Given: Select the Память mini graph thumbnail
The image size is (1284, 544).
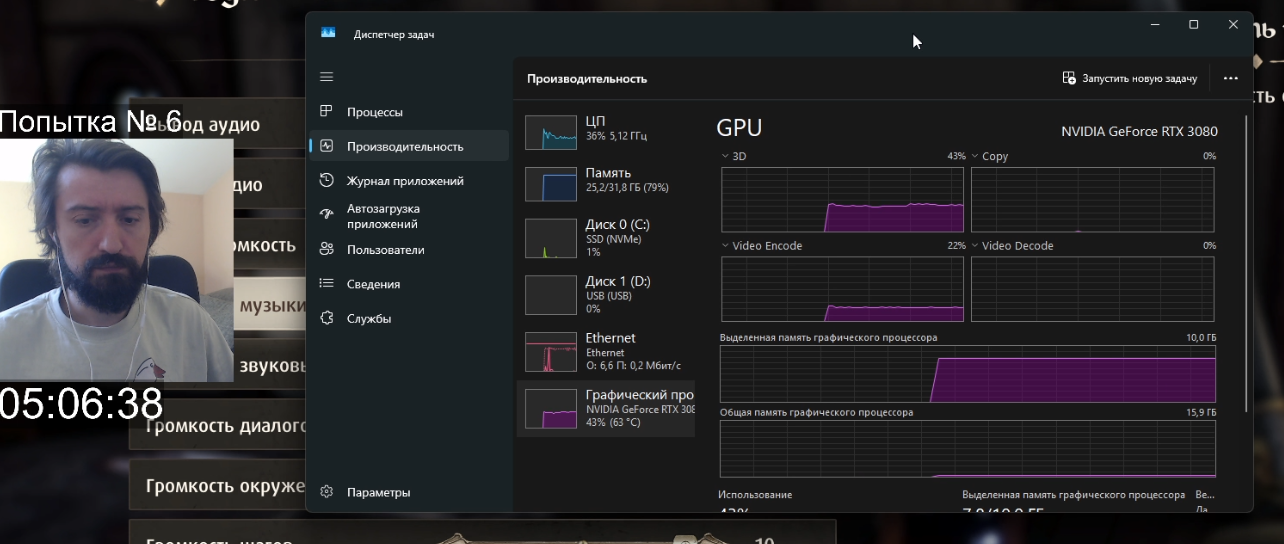Looking at the screenshot, I should (x=551, y=184).
